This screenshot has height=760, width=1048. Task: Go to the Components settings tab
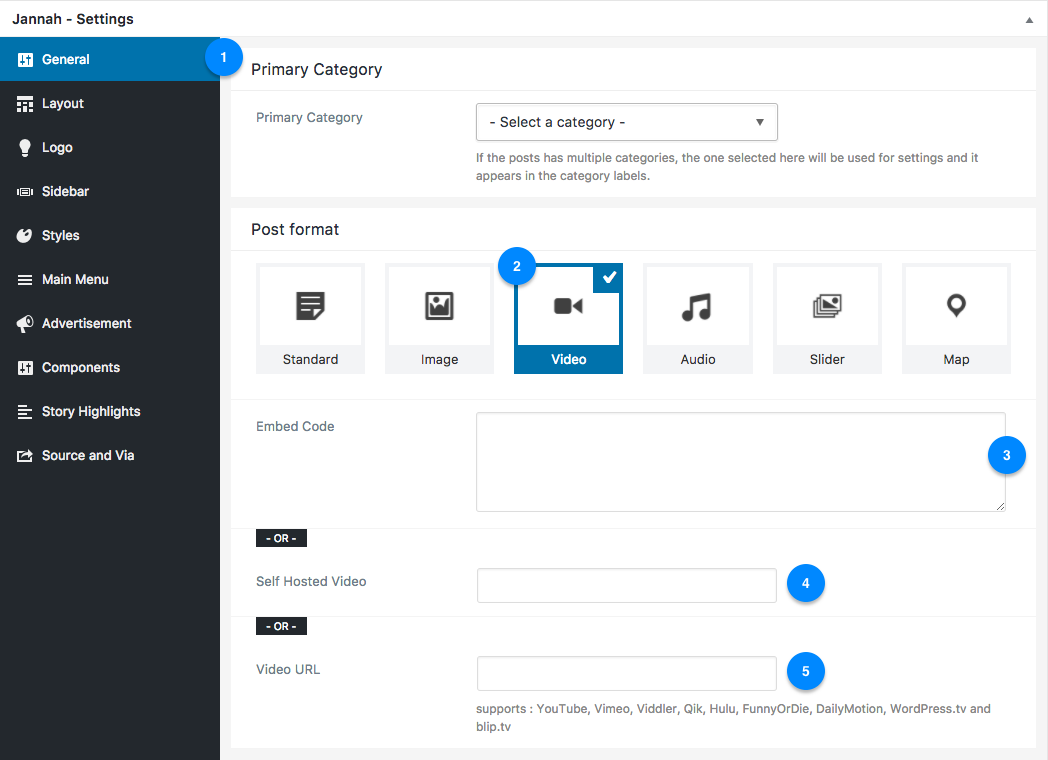[110, 368]
